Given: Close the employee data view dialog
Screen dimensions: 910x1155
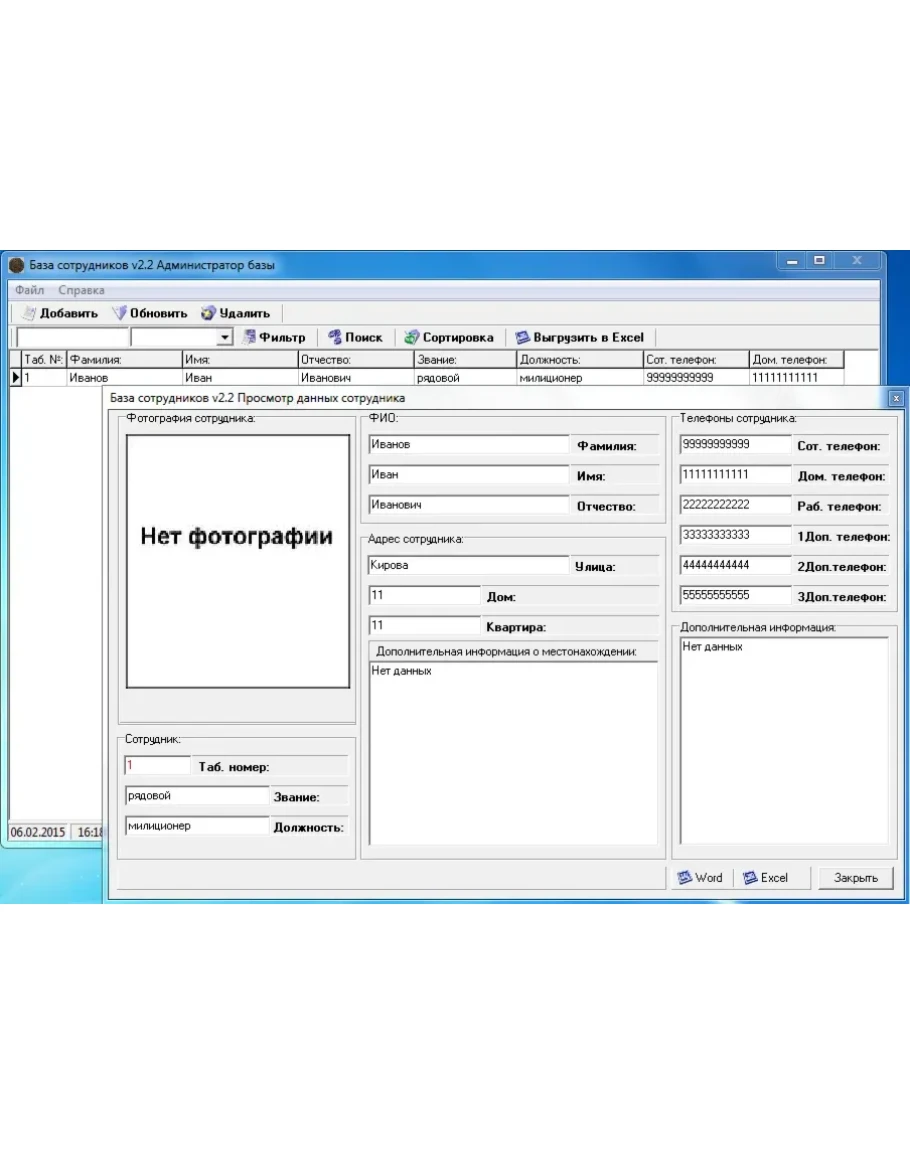Looking at the screenshot, I should click(848, 878).
